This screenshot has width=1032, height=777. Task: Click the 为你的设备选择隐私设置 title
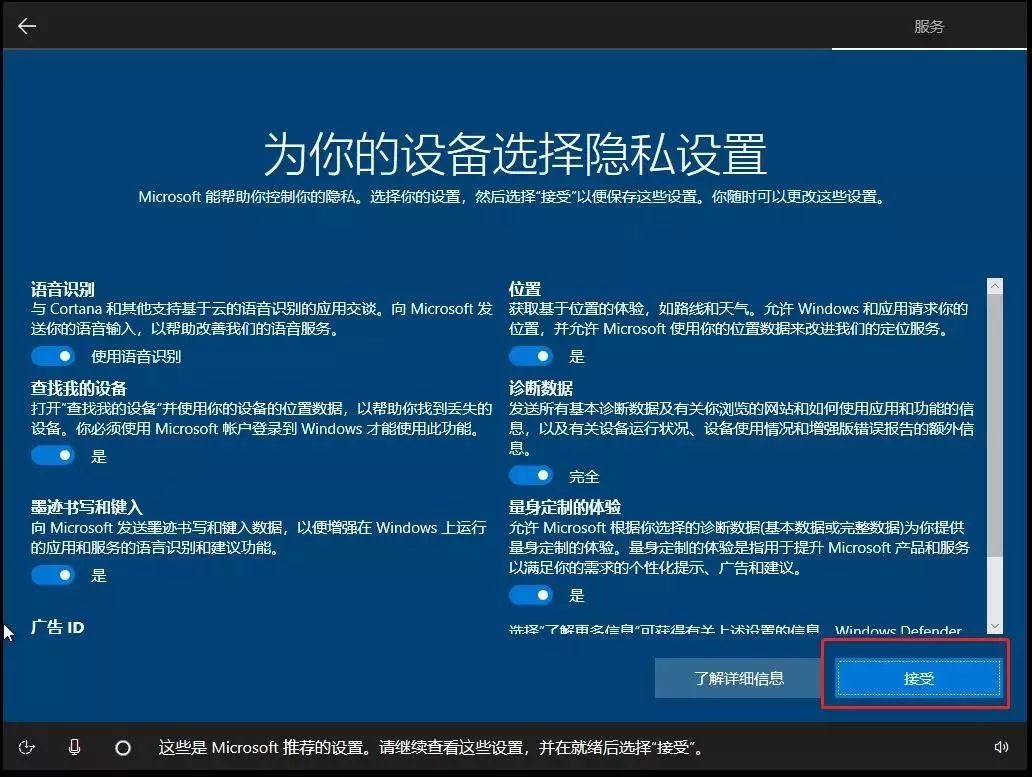click(515, 154)
